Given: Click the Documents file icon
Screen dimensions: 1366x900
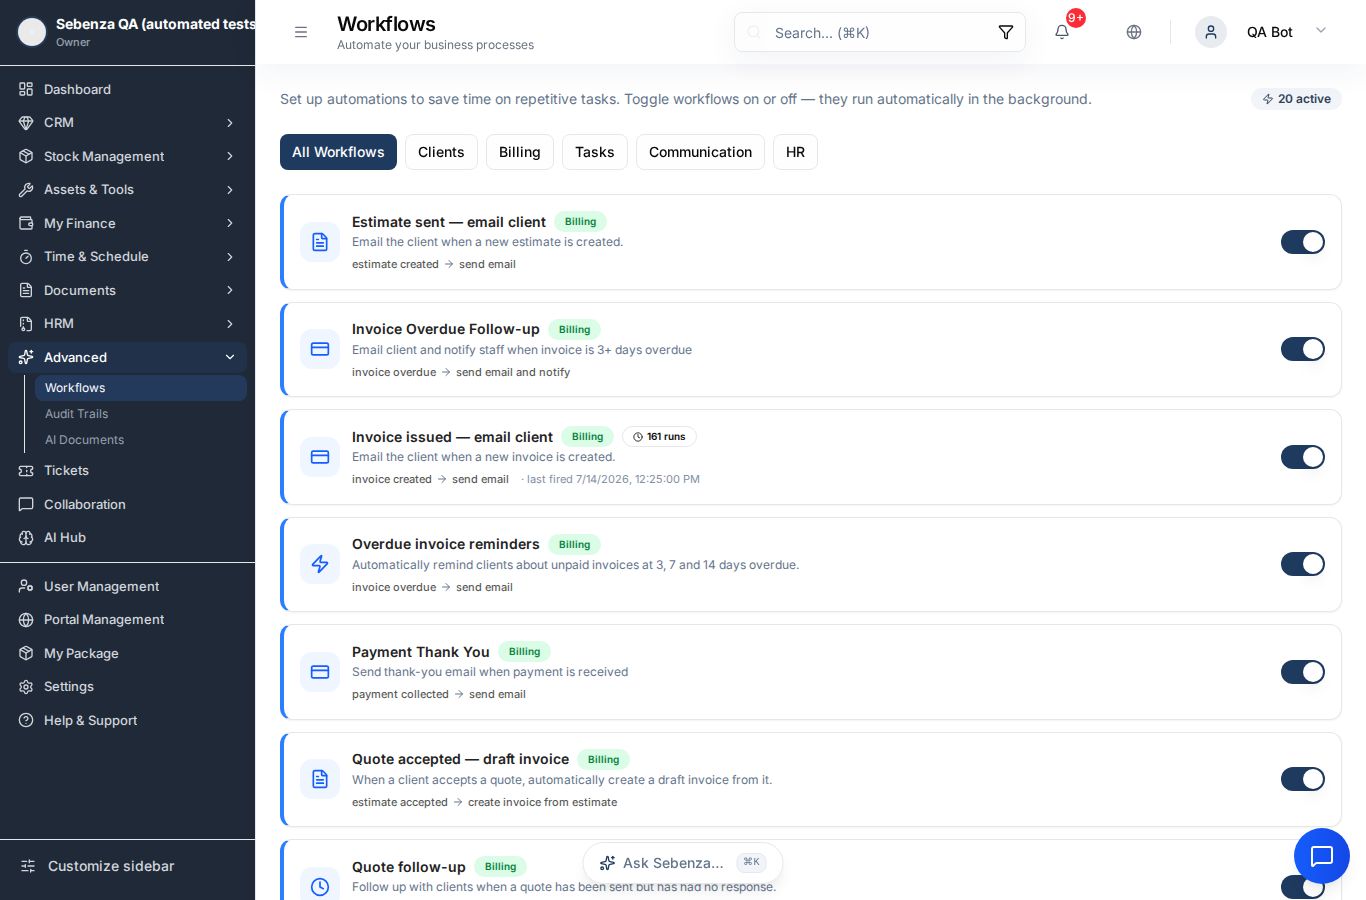Looking at the screenshot, I should pos(26,290).
